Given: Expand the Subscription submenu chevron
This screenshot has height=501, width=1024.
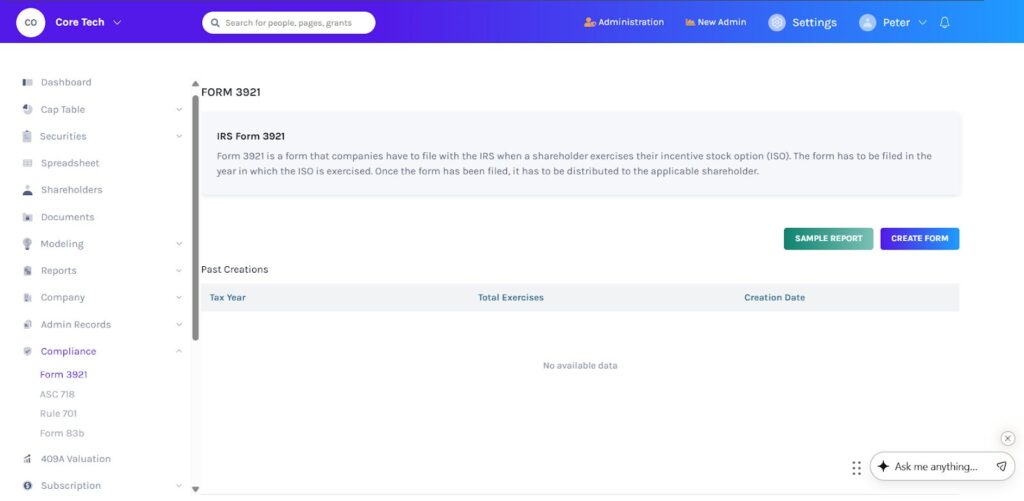Looking at the screenshot, I should (179, 486).
